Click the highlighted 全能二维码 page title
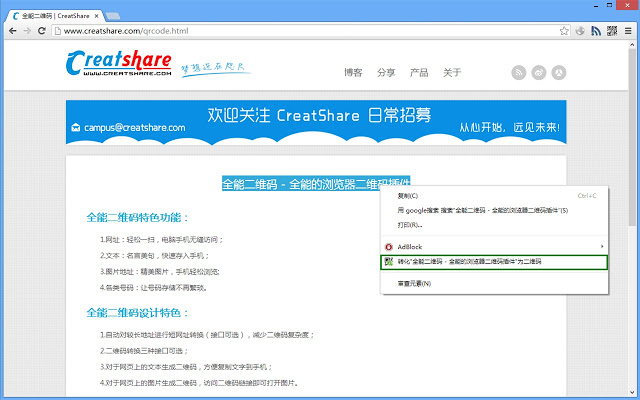Viewport: 640px width, 400px height. 316,184
